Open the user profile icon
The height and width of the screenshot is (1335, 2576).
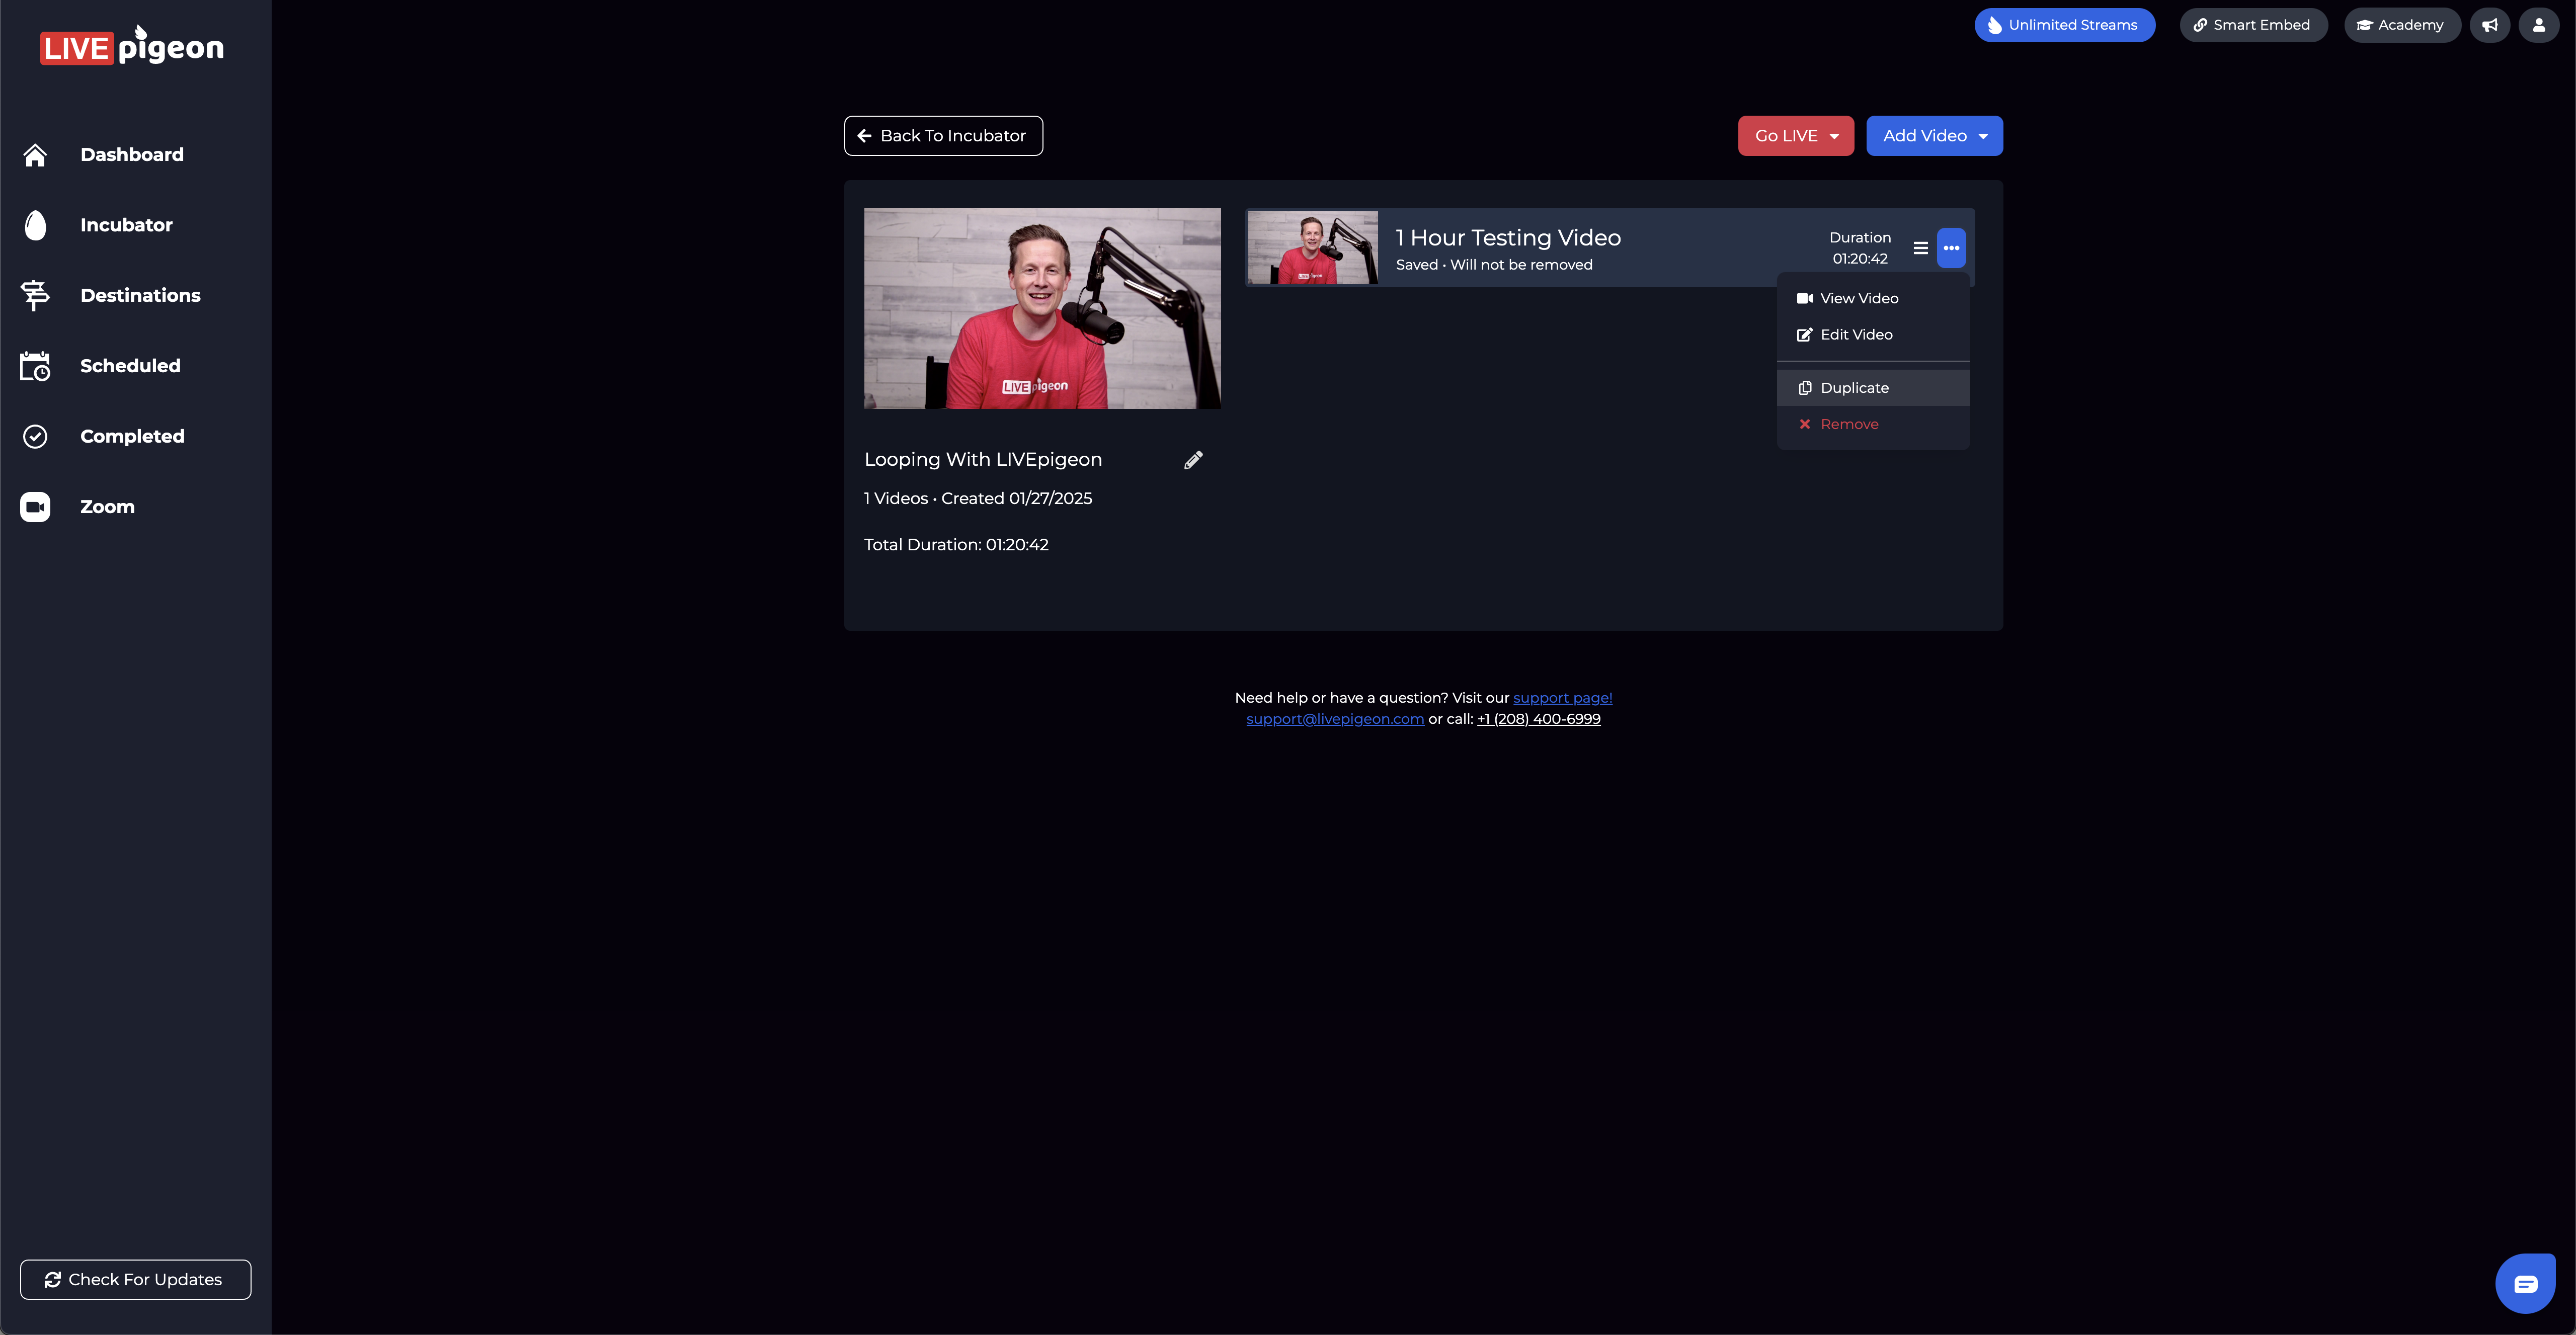point(2538,25)
